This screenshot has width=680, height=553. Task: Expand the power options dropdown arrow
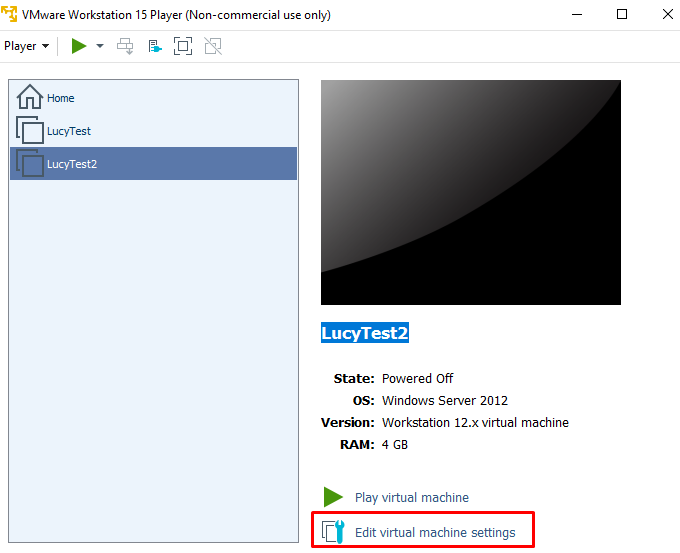[x=100, y=46]
